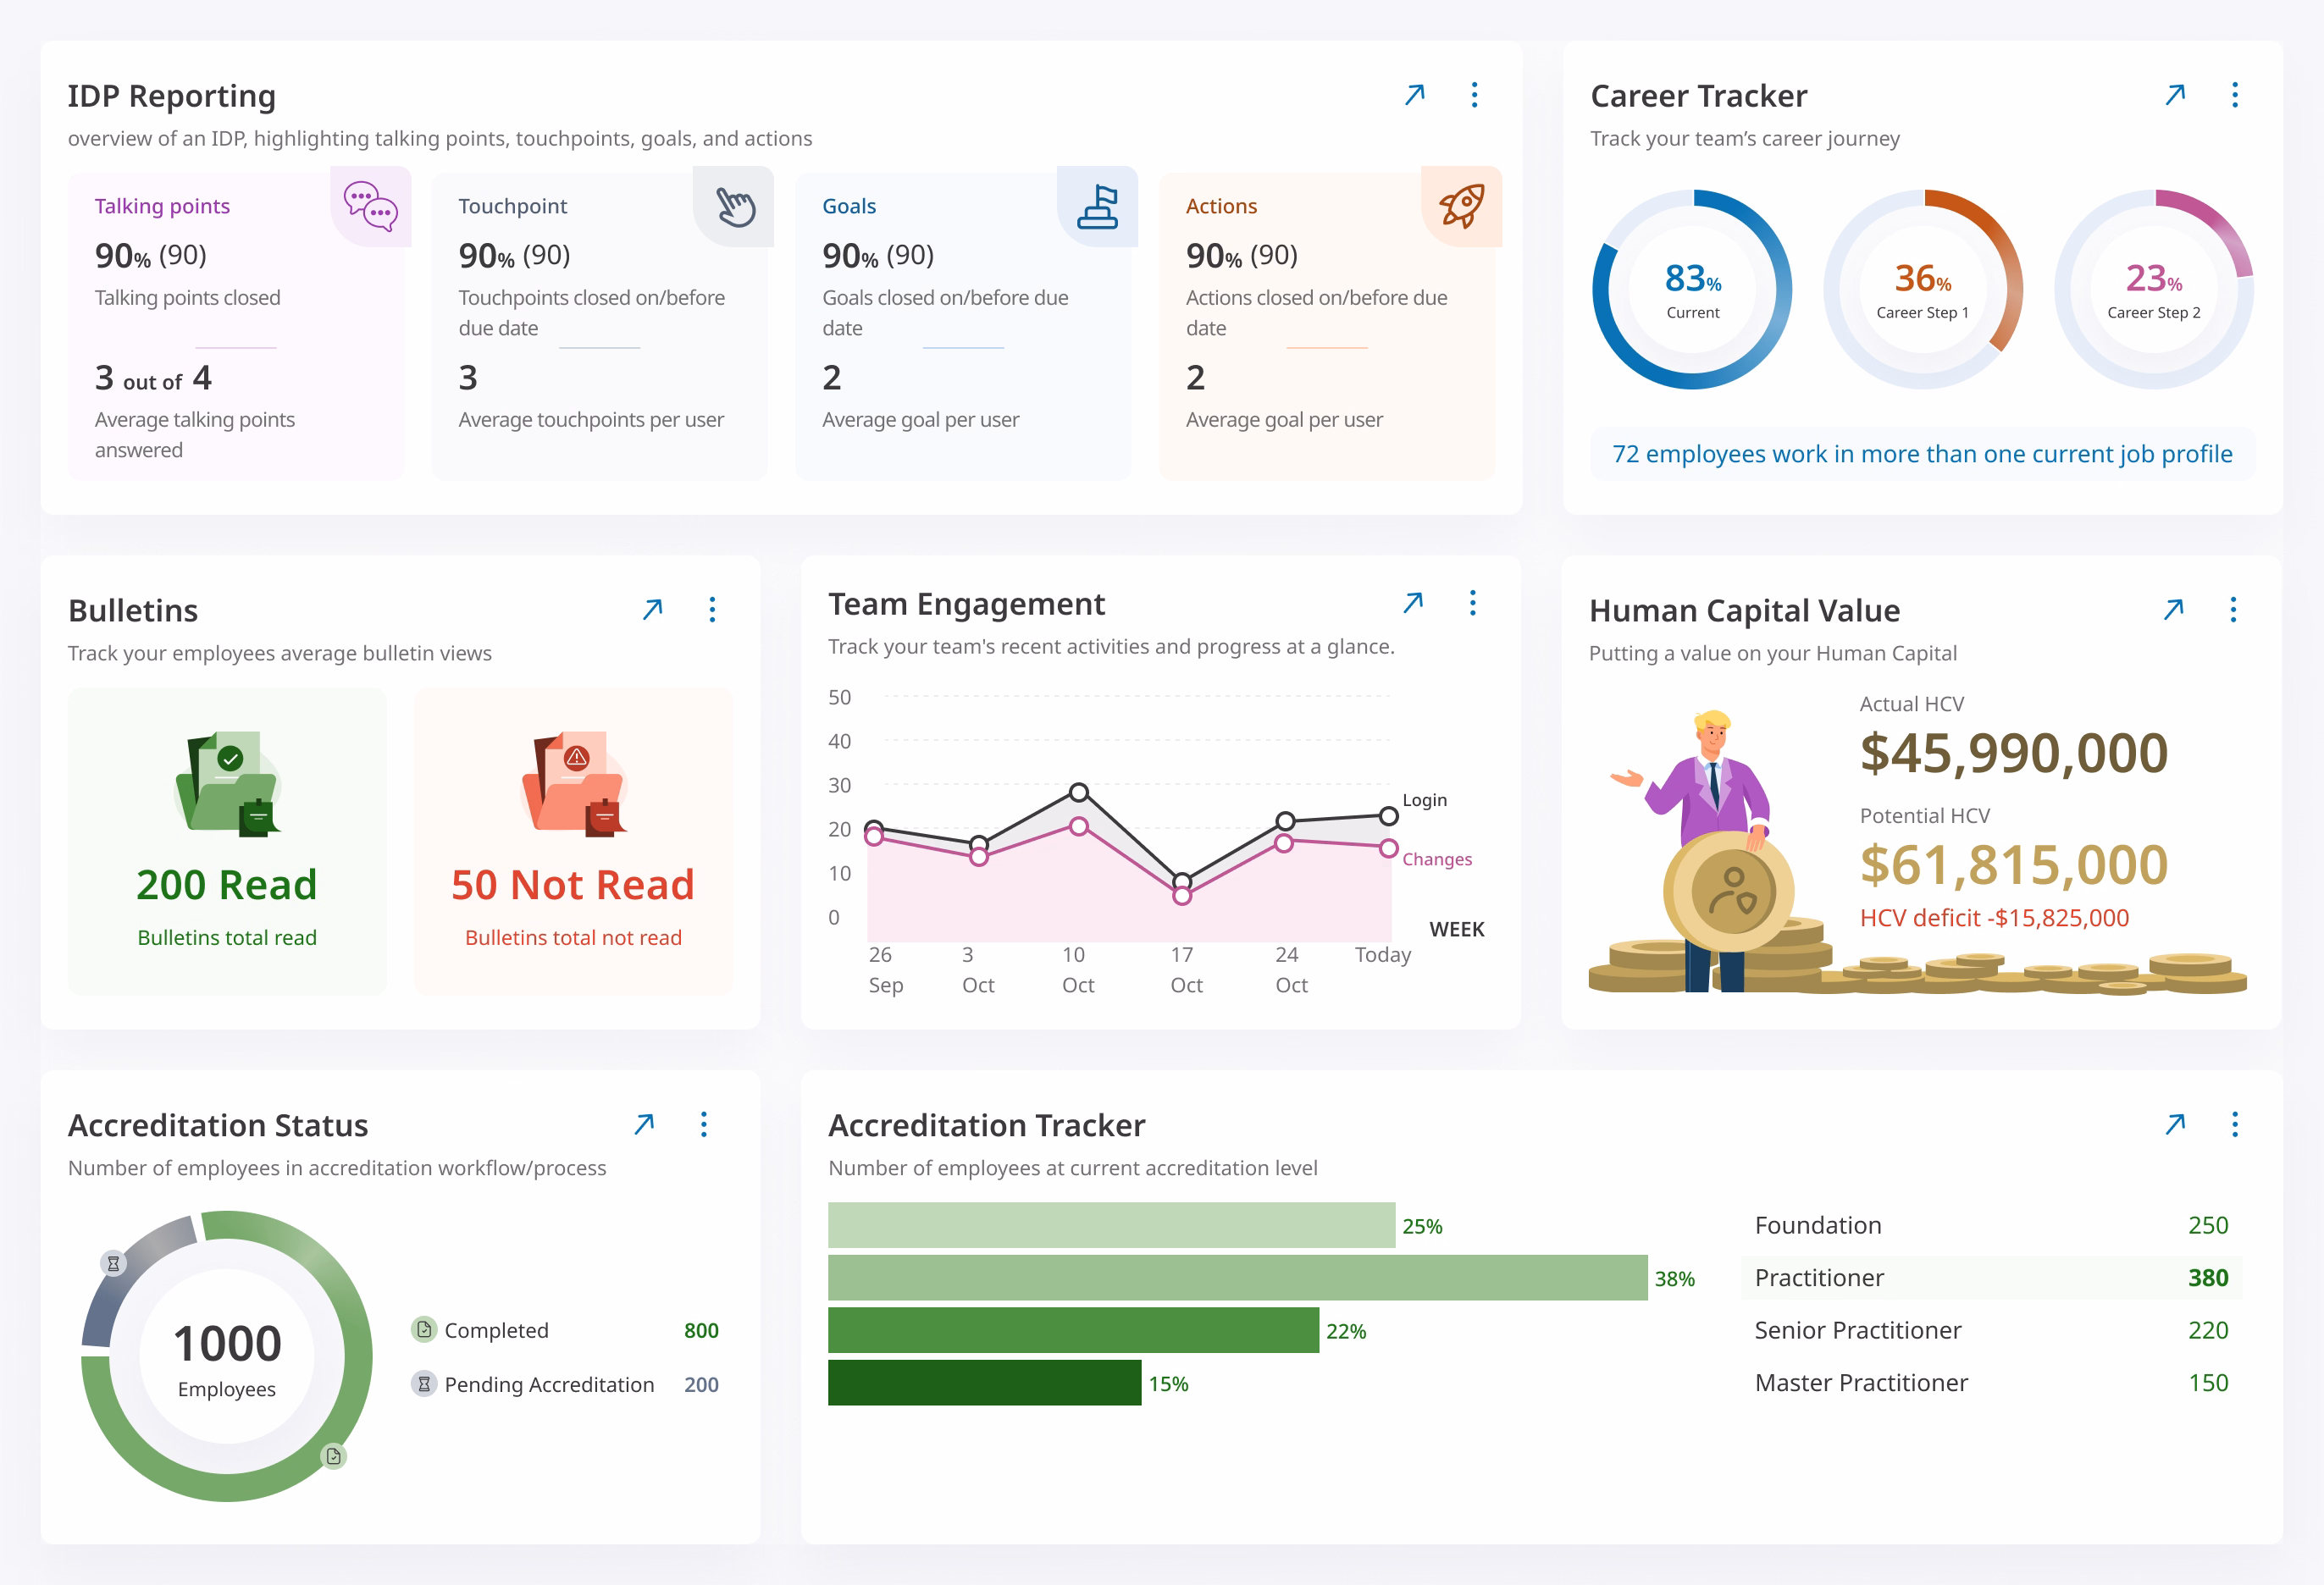Viewport: 2324px width, 1585px height.
Task: Open Career Tracker via its arrow icon
Action: tap(2175, 95)
